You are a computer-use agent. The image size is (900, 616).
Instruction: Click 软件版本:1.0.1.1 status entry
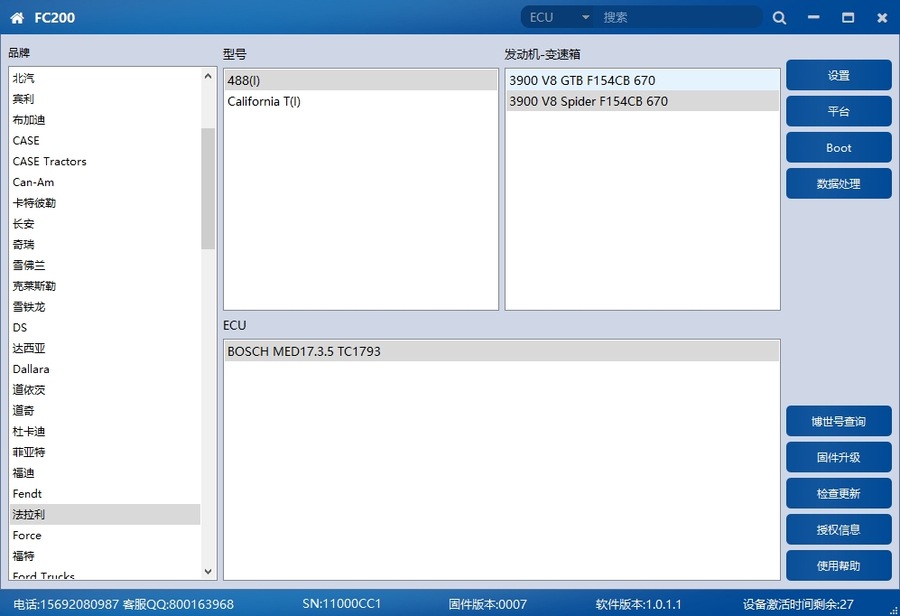point(638,604)
